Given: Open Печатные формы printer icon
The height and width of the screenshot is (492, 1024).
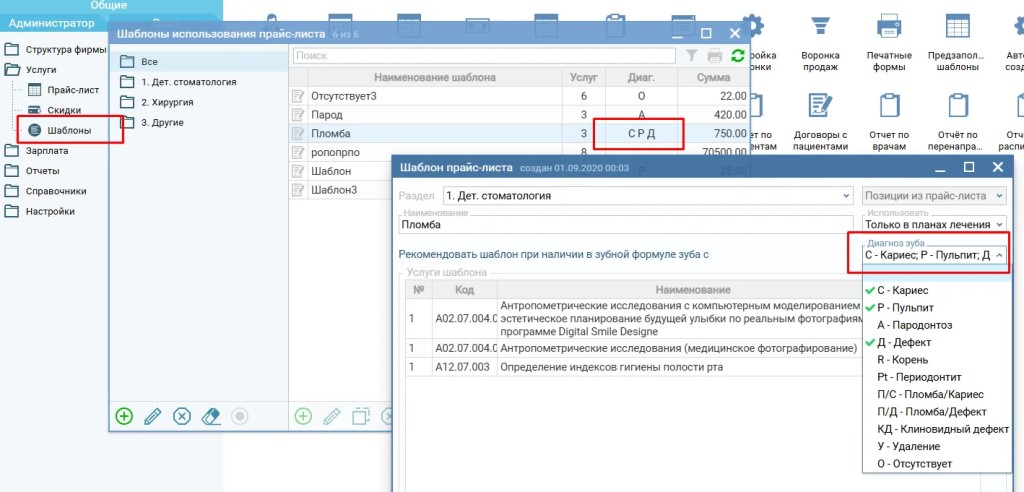Looking at the screenshot, I should 889,28.
